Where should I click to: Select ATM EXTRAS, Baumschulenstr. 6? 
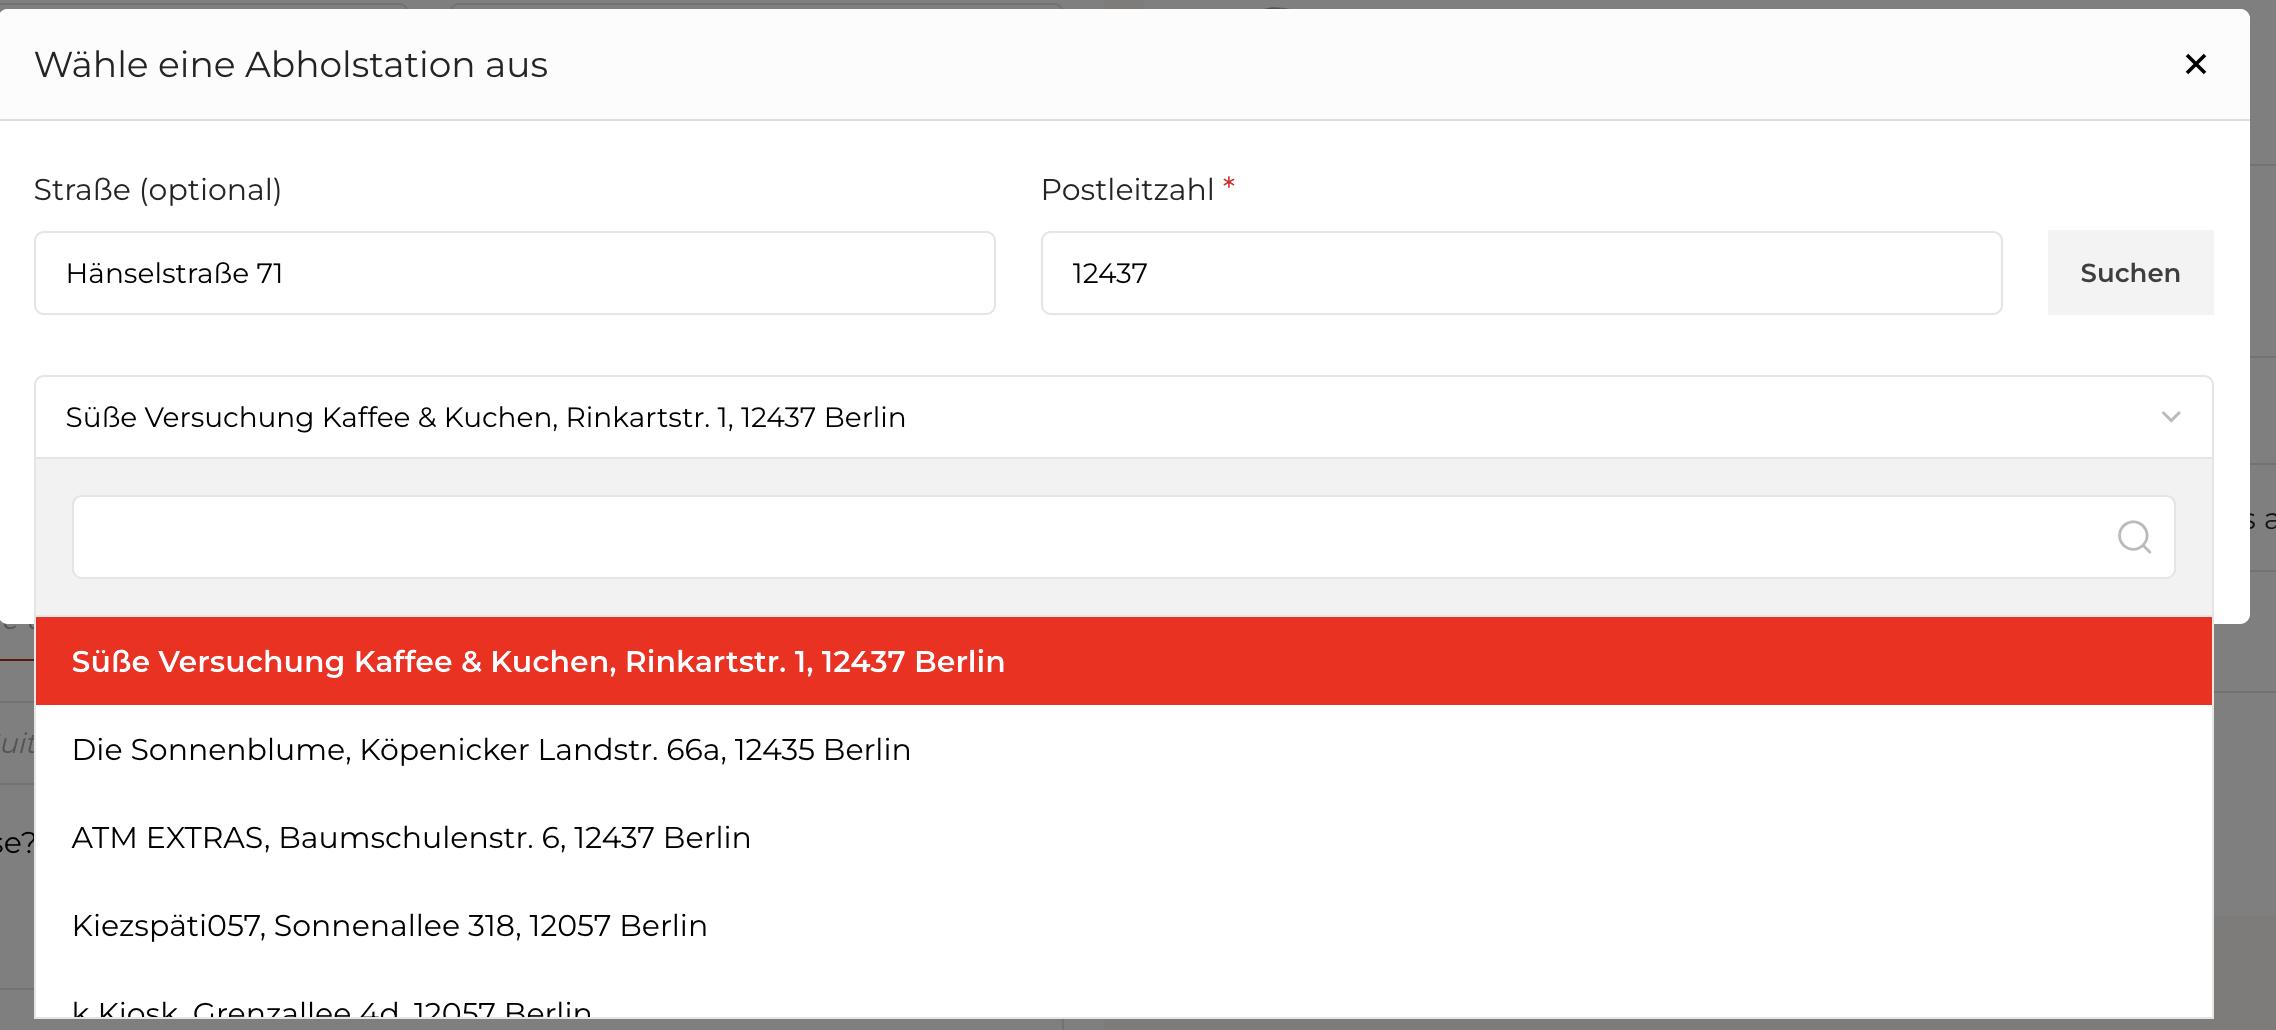pos(411,837)
